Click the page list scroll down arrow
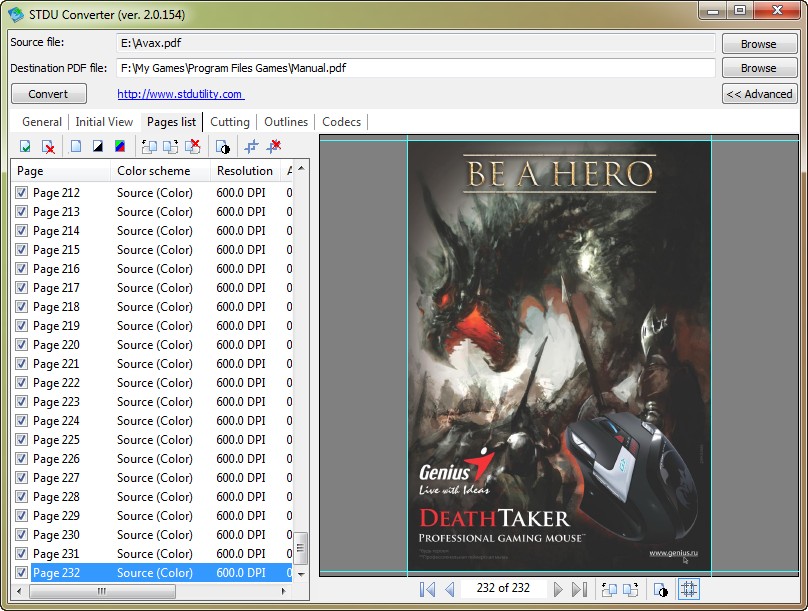 pyautogui.click(x=301, y=574)
